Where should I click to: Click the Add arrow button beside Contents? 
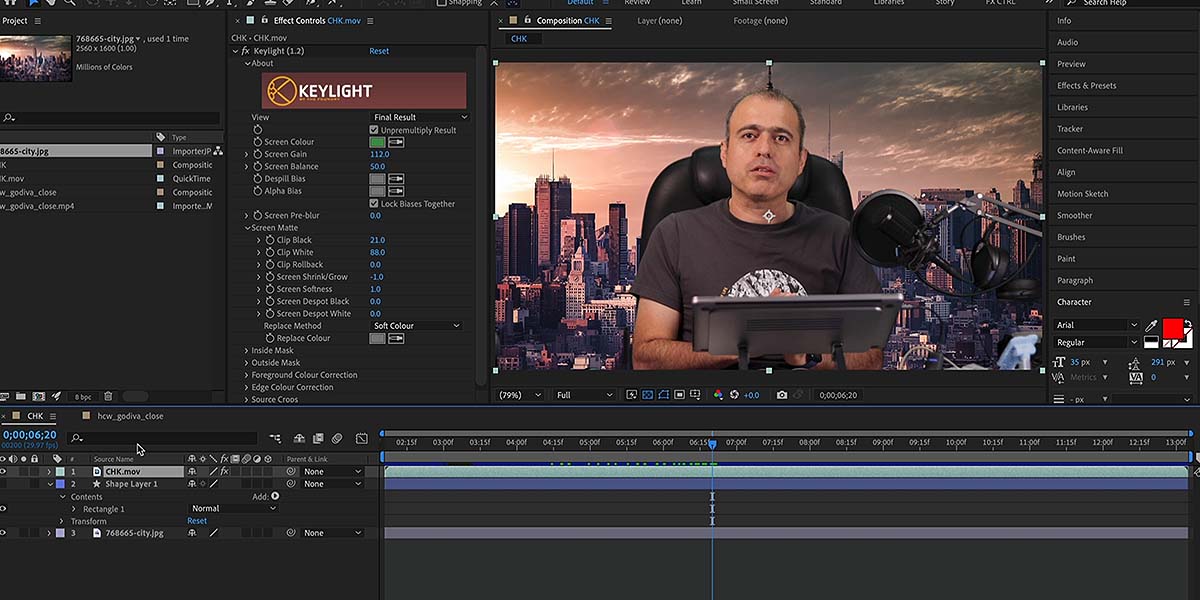pyautogui.click(x=275, y=496)
